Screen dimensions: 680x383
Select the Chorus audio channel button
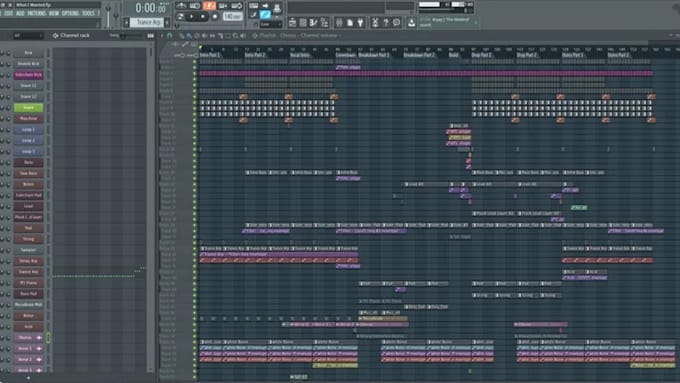coord(28,337)
